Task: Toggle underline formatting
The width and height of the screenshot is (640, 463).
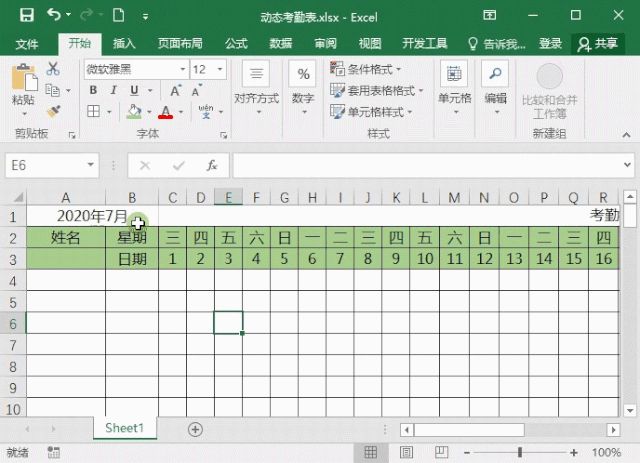Action: [x=135, y=90]
